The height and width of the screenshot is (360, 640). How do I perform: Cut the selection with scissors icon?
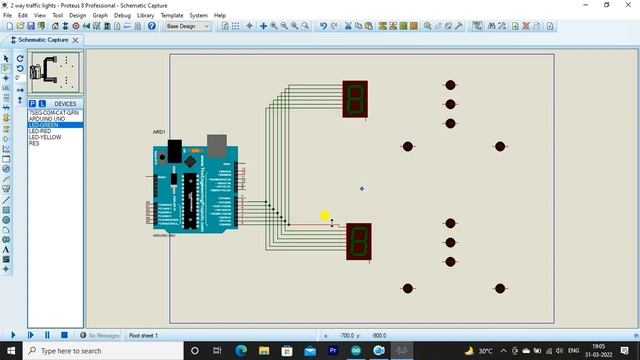click(x=348, y=26)
